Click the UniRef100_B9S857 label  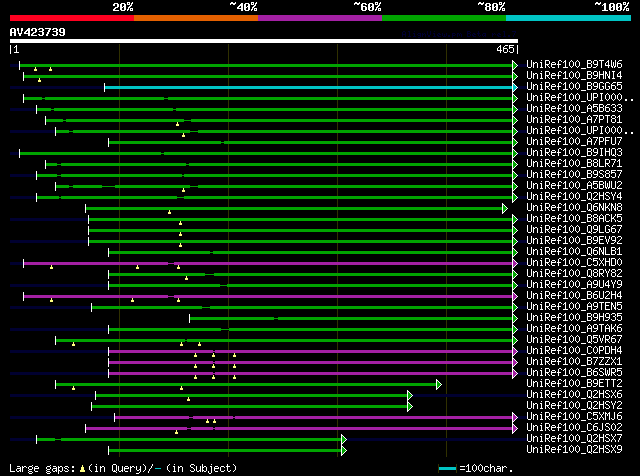click(574, 175)
